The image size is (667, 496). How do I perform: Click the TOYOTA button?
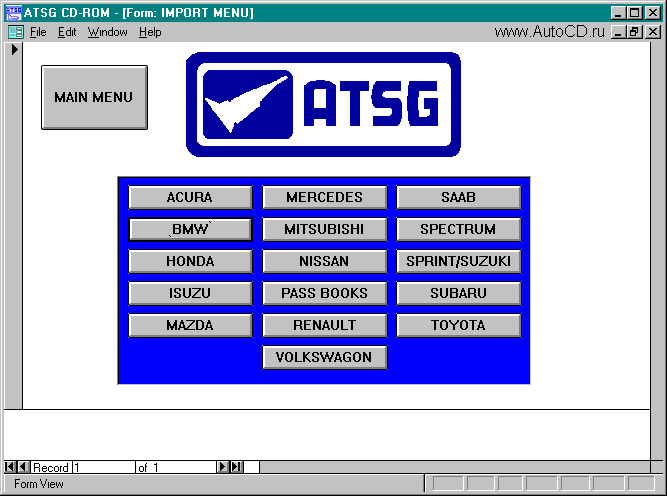point(459,325)
